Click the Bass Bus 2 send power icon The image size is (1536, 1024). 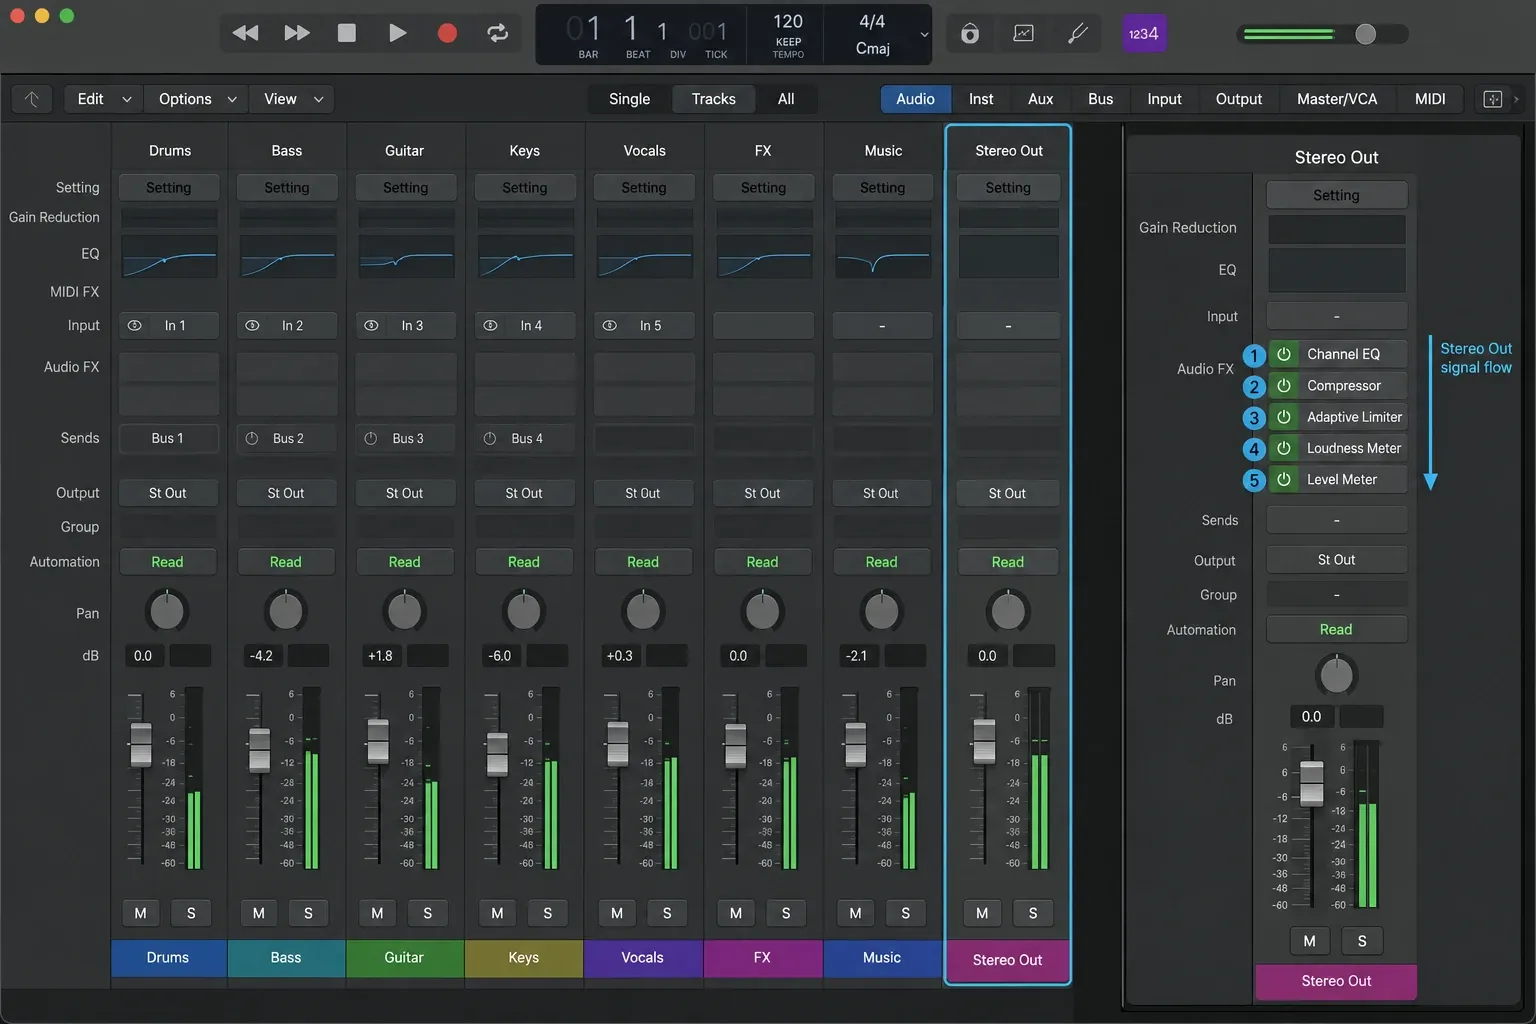(x=252, y=438)
